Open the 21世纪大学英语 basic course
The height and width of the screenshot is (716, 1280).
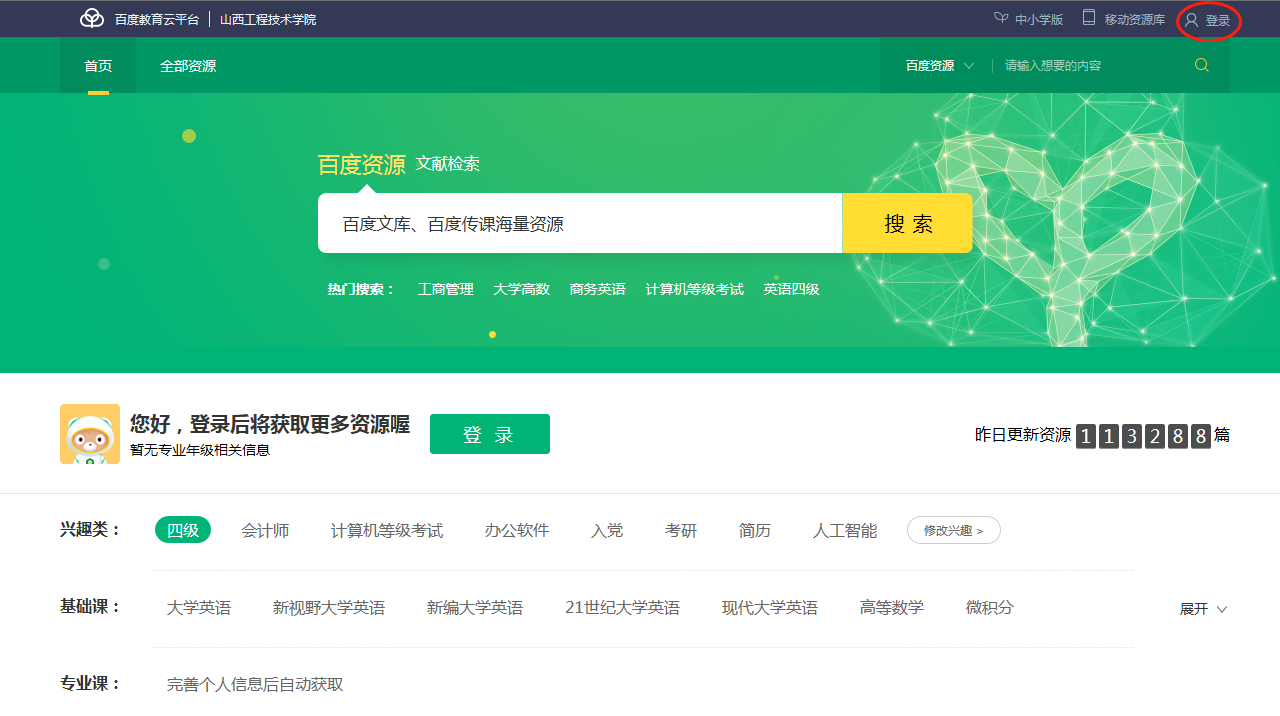622,608
